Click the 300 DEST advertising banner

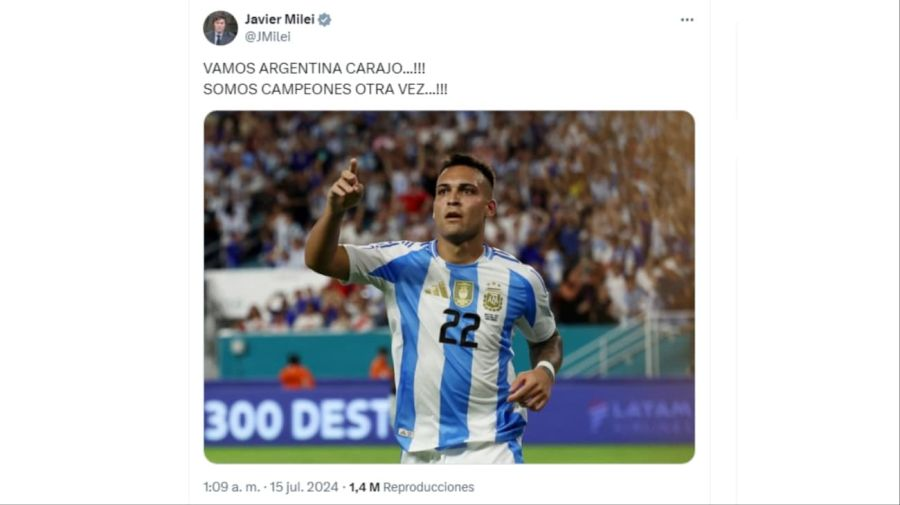tap(298, 419)
